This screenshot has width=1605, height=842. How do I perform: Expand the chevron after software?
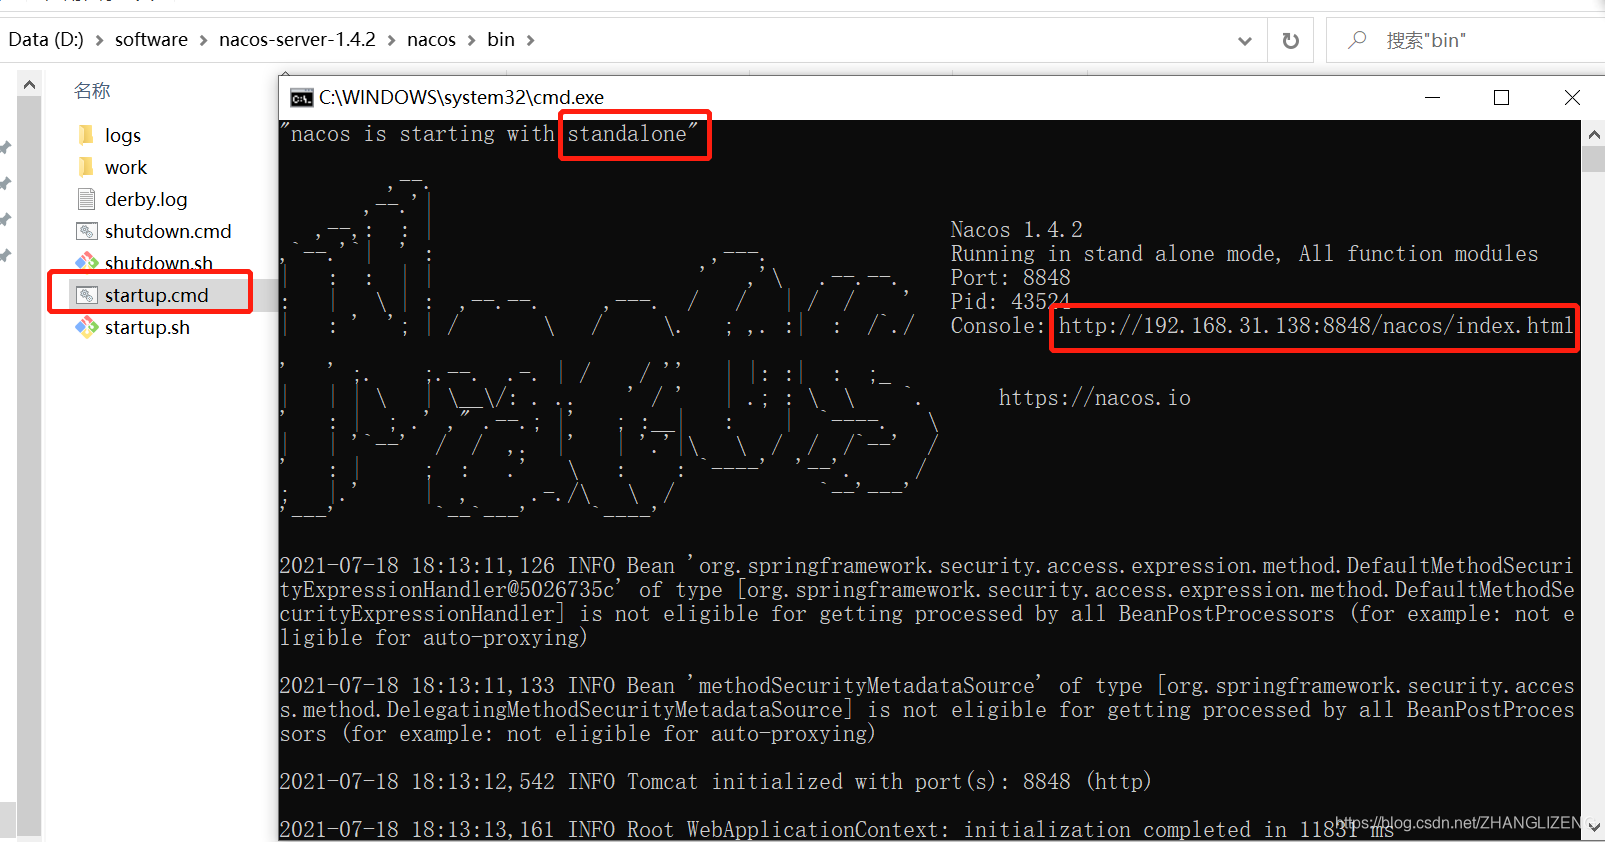tap(203, 40)
